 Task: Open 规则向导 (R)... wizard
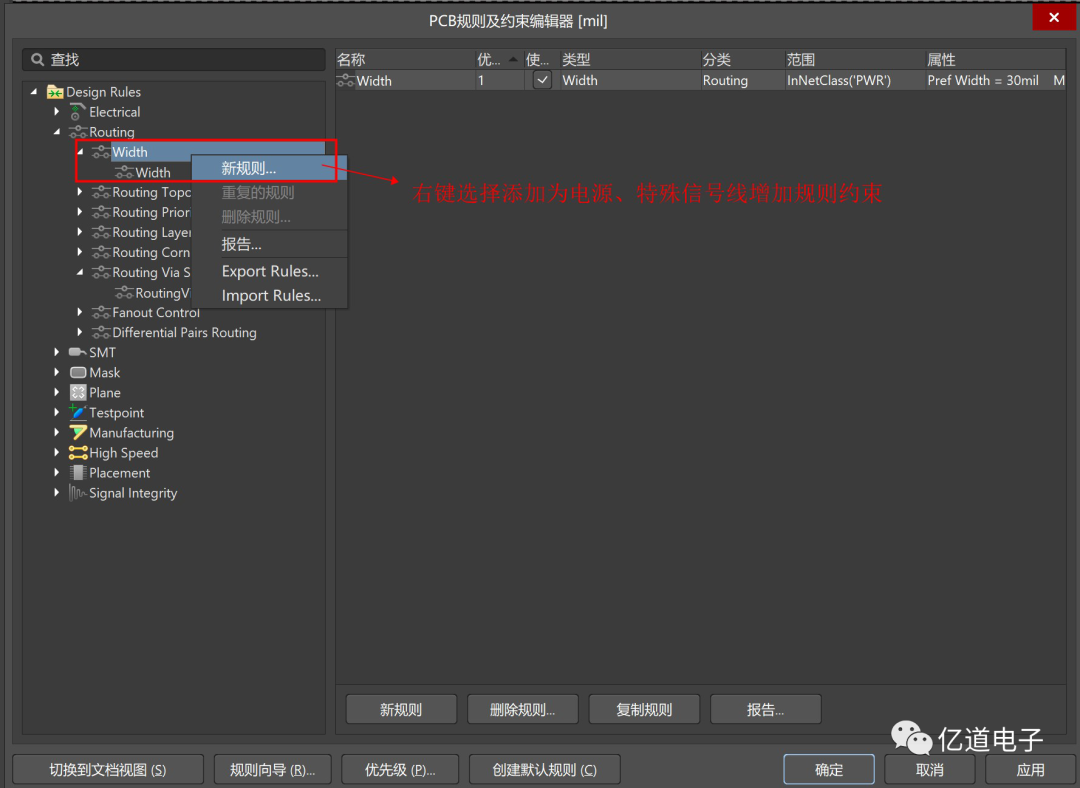click(x=272, y=769)
